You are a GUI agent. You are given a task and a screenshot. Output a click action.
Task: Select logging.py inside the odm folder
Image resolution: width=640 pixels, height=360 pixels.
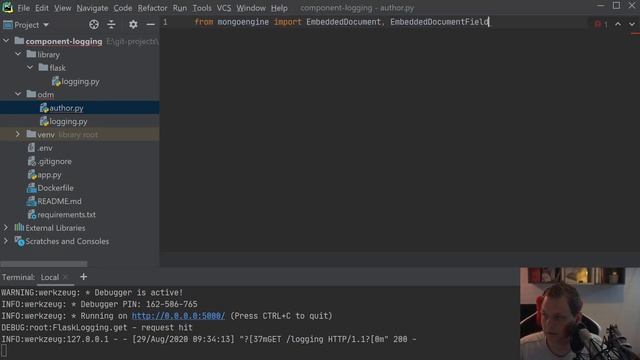pos(68,121)
